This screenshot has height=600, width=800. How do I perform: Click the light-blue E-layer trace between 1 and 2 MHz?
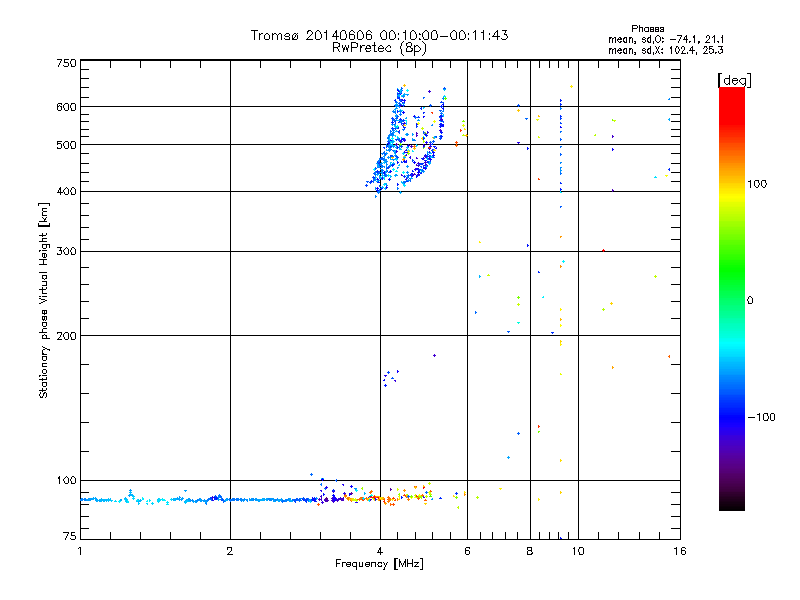pos(156,499)
